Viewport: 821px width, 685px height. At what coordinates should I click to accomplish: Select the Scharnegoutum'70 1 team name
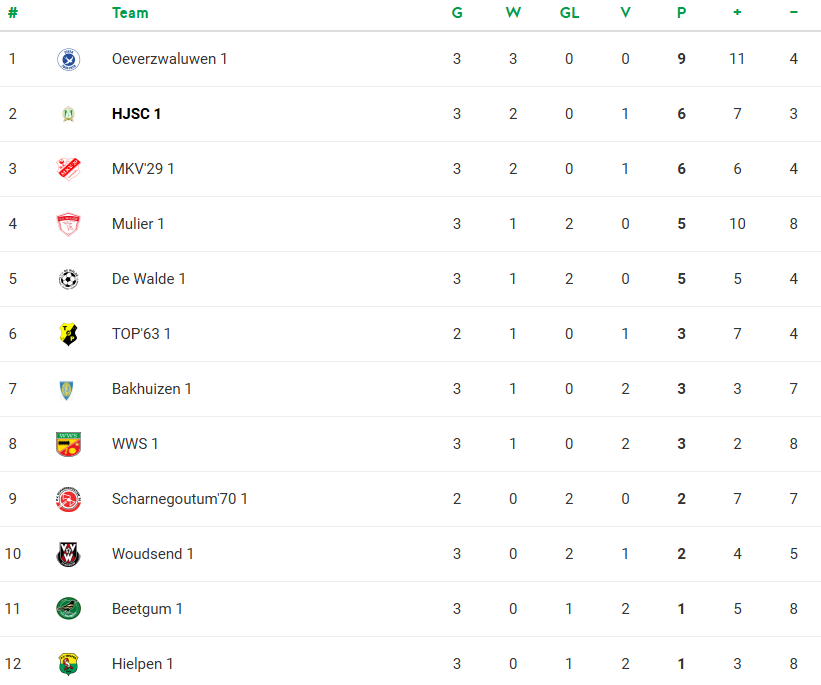(x=179, y=499)
